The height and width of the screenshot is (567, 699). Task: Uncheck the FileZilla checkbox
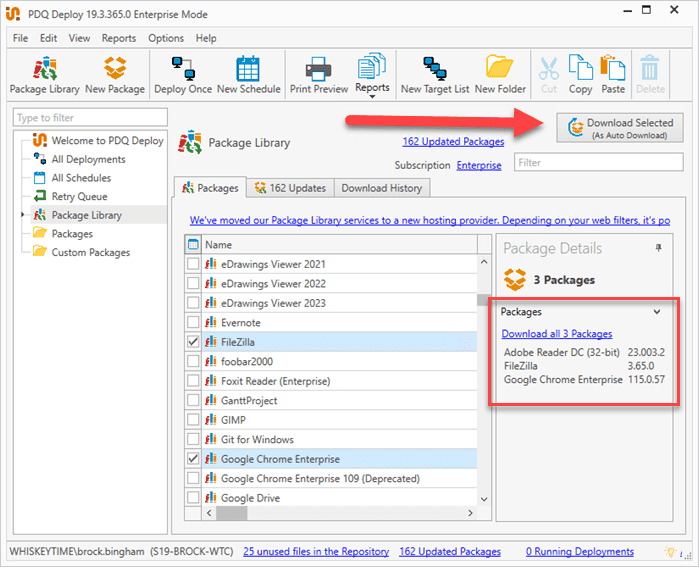193,342
